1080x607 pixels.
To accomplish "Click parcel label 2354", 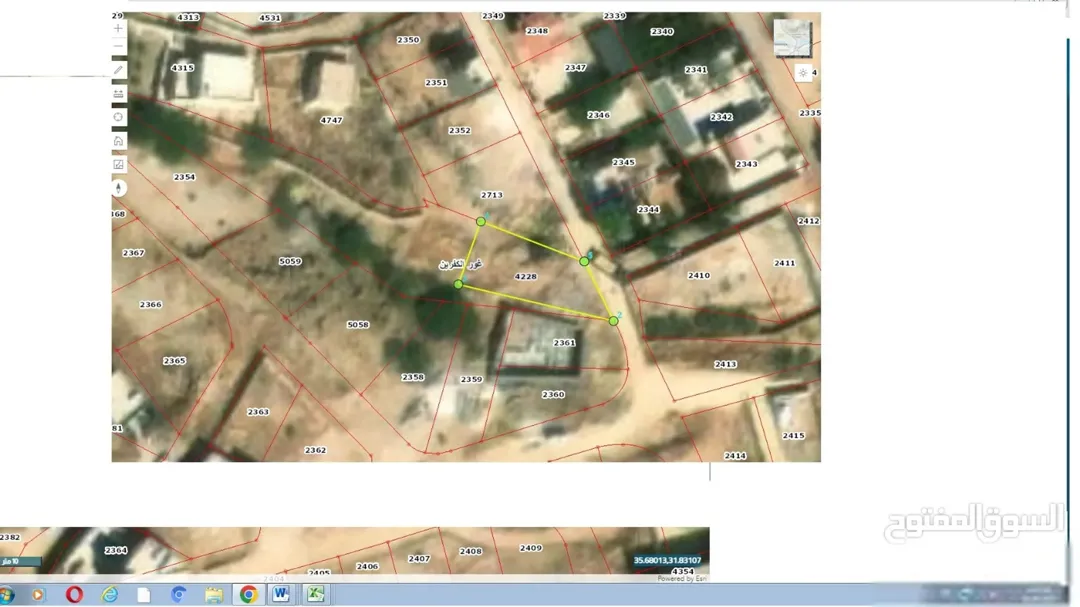I will click(184, 177).
